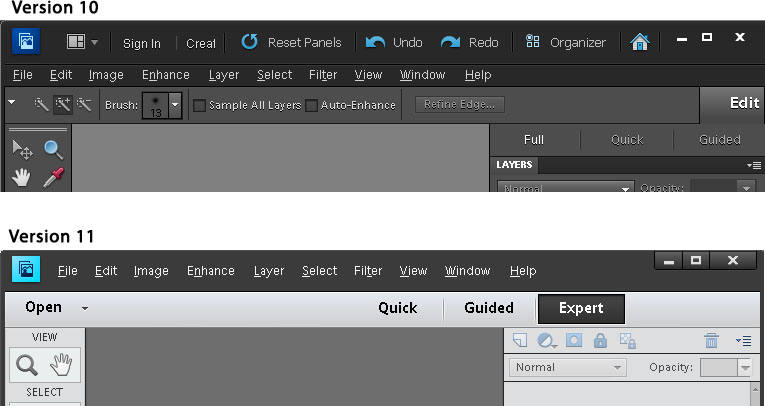Open blend mode dropdown in Version 10 Layers
The image size is (765, 406).
pos(565,186)
